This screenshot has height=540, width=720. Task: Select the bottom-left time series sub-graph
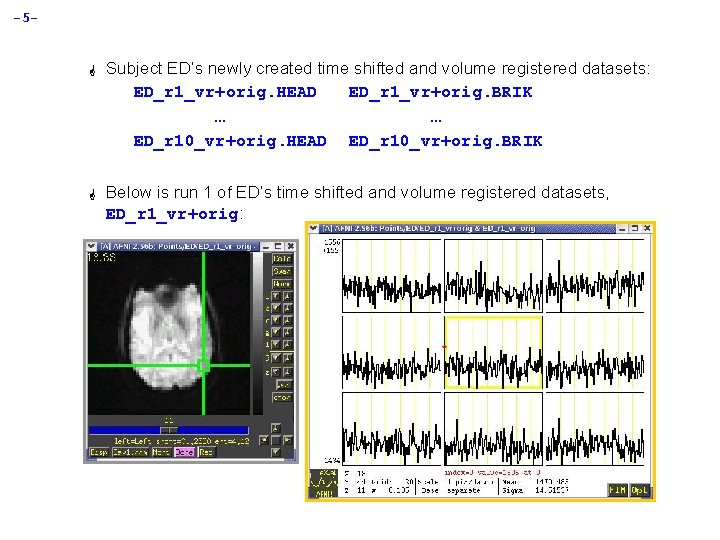pos(392,429)
